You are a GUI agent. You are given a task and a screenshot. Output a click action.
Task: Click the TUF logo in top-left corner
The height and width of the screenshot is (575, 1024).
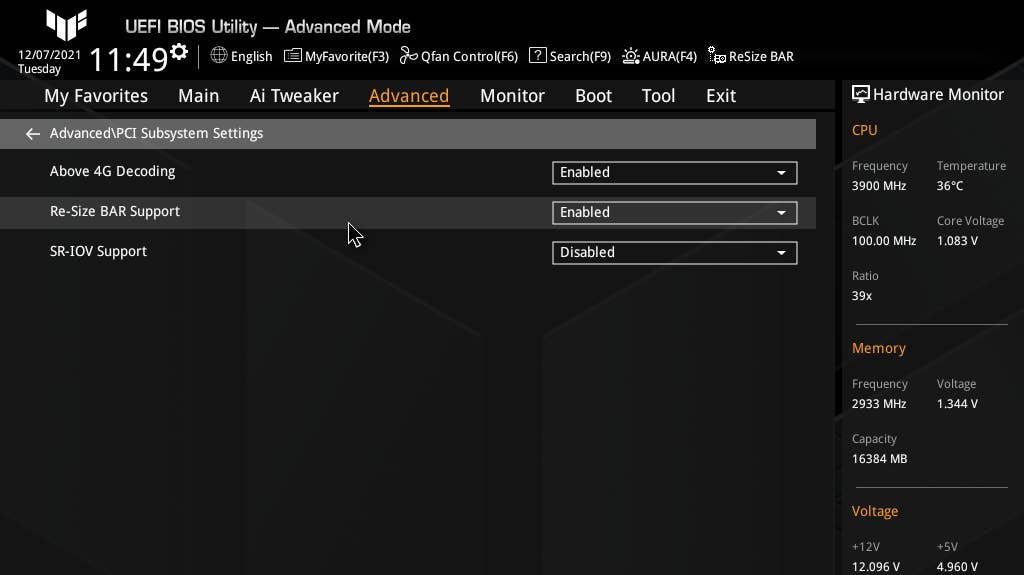pyautogui.click(x=66, y=25)
